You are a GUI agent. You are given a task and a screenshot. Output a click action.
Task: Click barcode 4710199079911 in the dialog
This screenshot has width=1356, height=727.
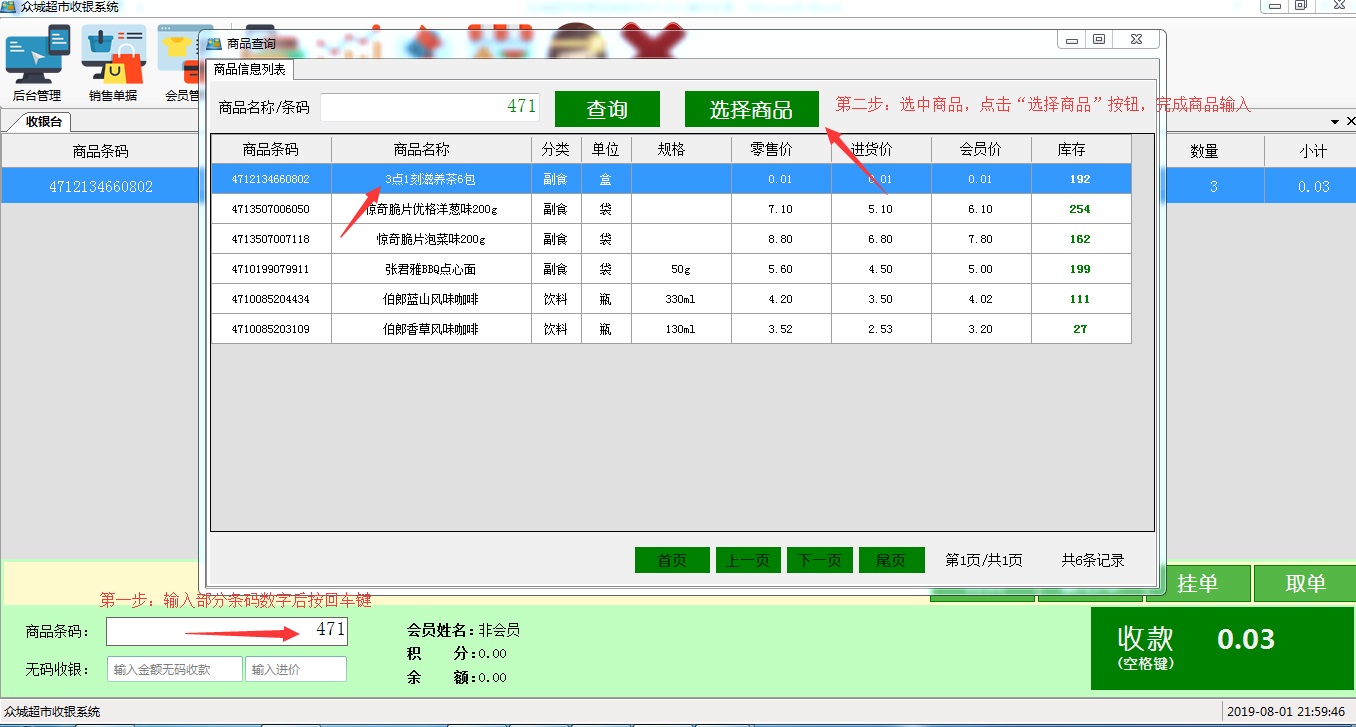click(x=271, y=269)
